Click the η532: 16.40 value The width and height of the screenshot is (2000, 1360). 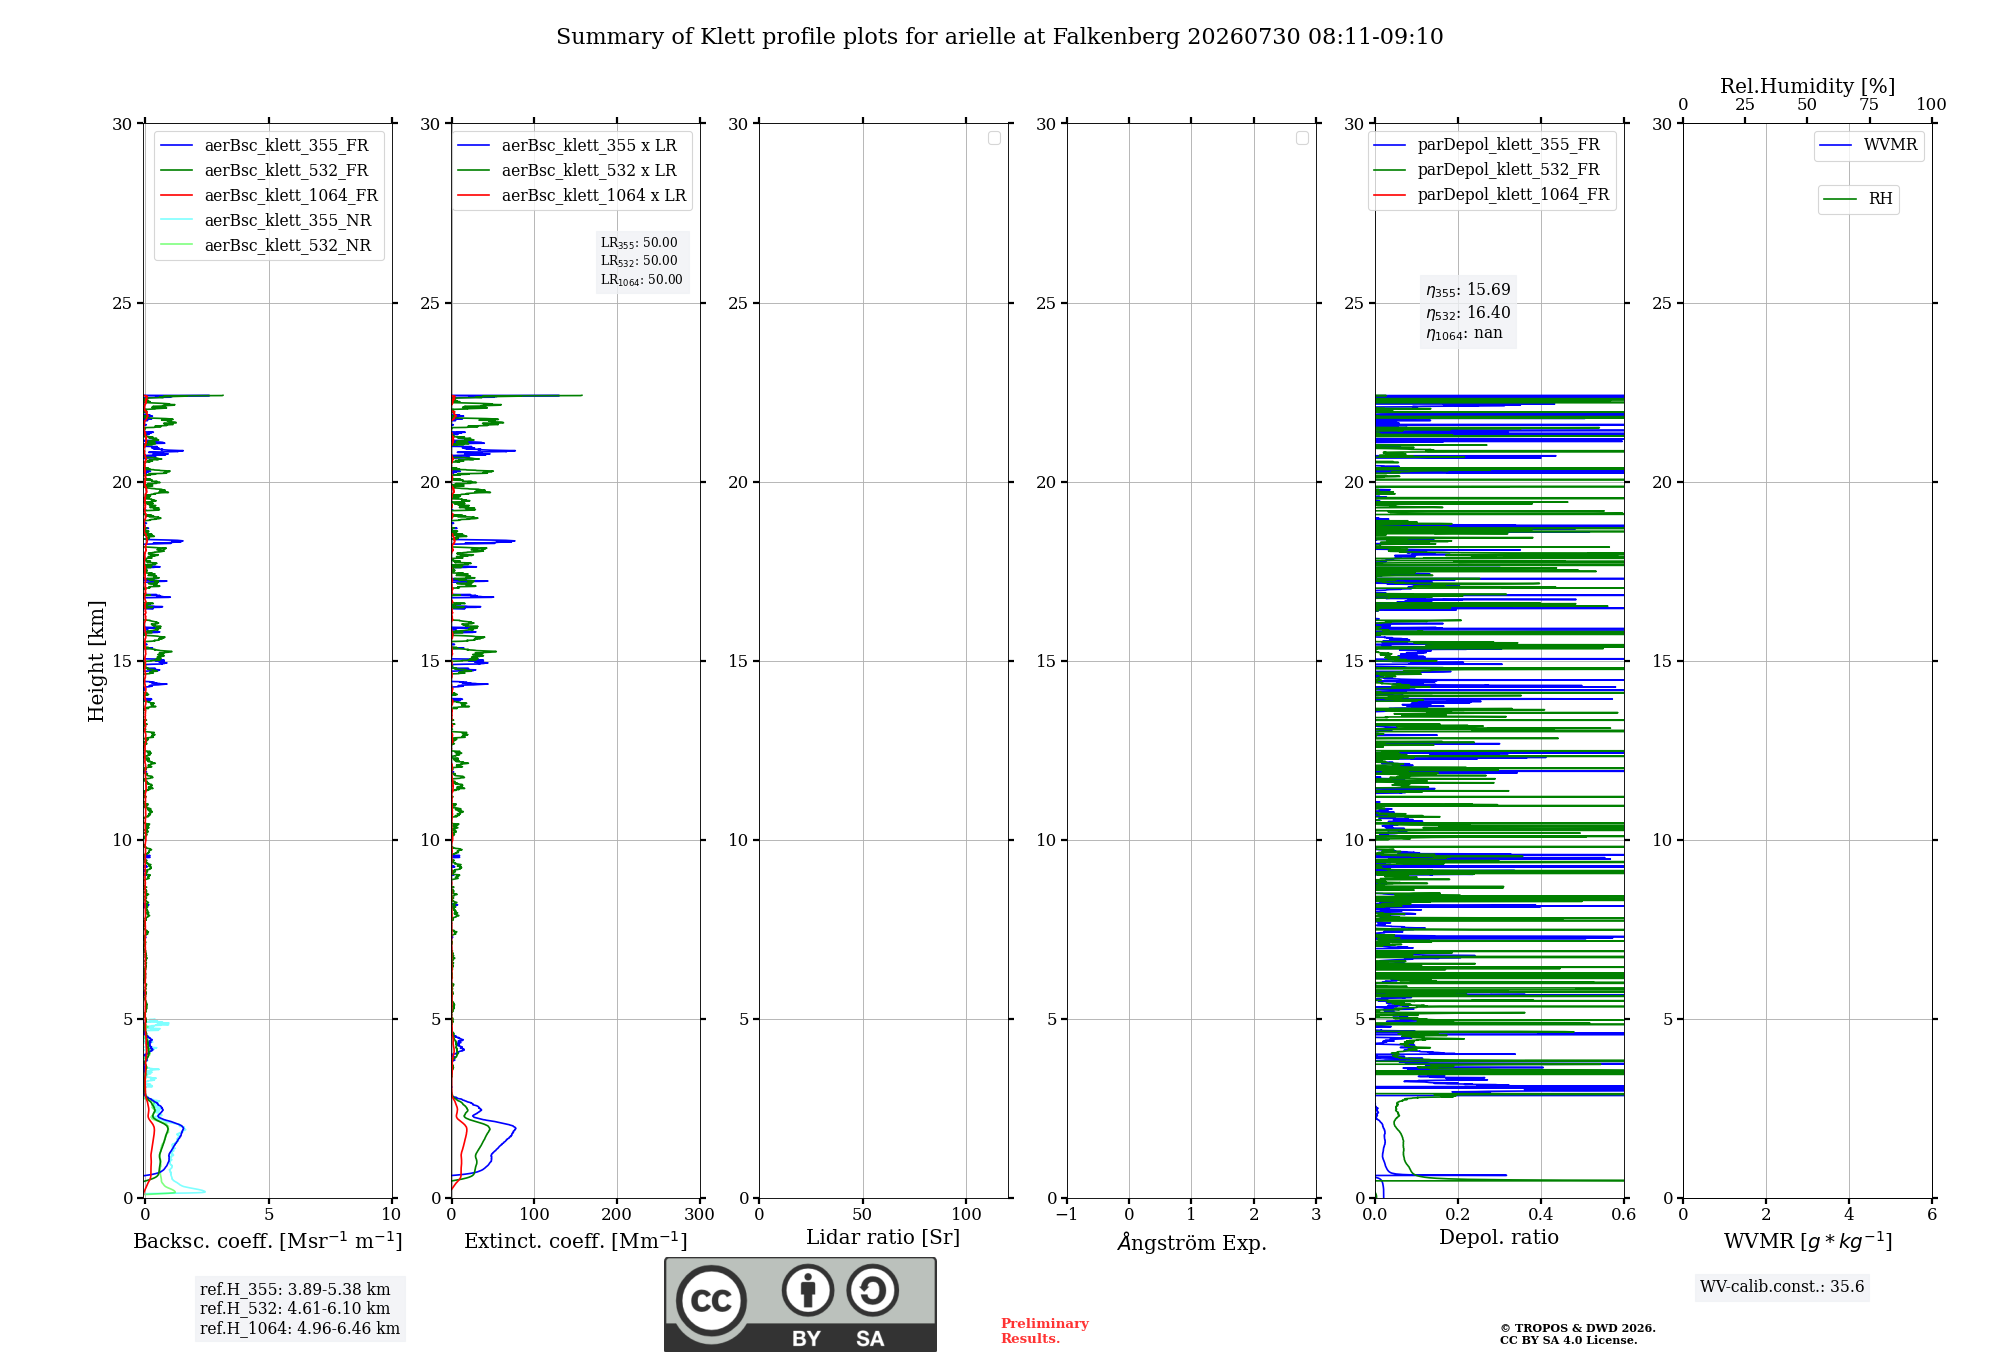[1468, 313]
